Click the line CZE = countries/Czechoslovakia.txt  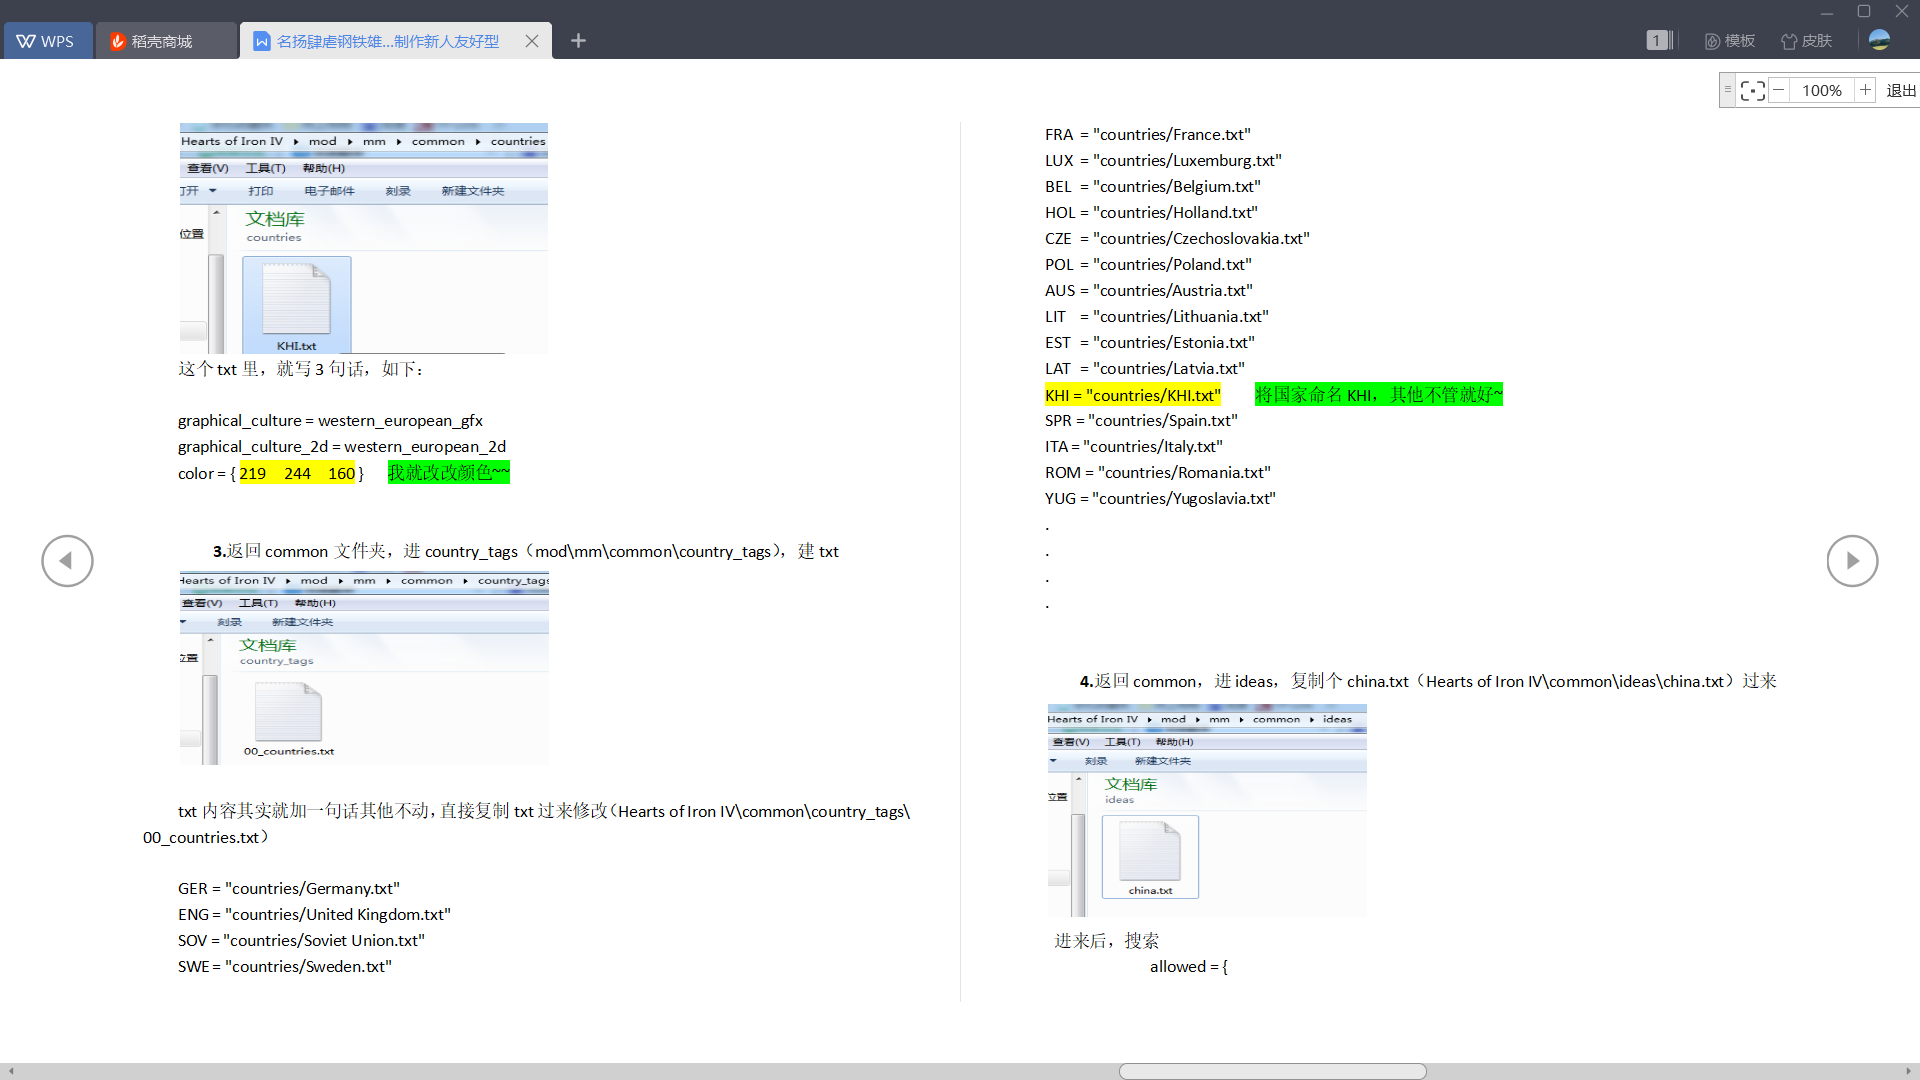[x=1177, y=238]
